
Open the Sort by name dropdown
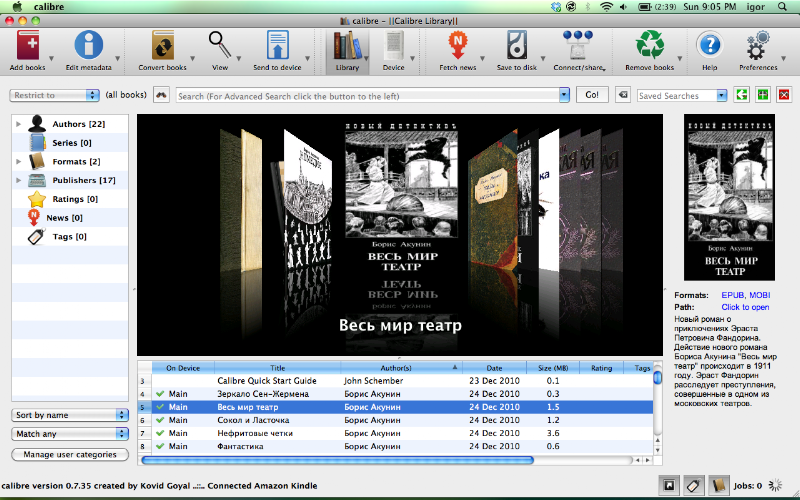pyautogui.click(x=69, y=415)
